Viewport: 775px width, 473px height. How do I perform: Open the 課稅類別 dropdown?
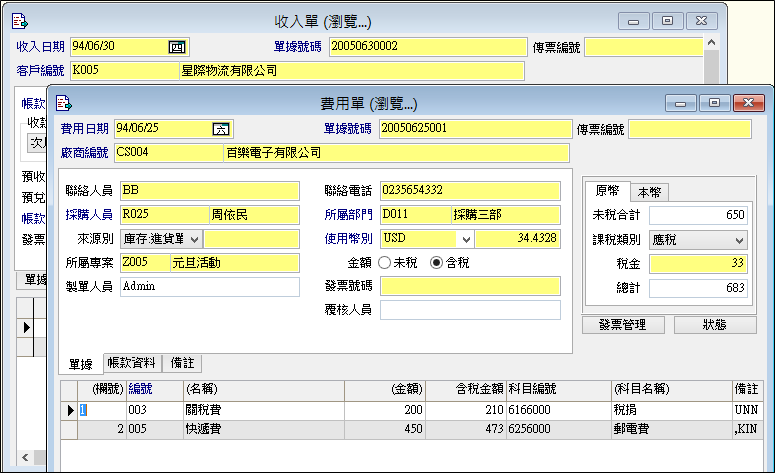[x=739, y=240]
